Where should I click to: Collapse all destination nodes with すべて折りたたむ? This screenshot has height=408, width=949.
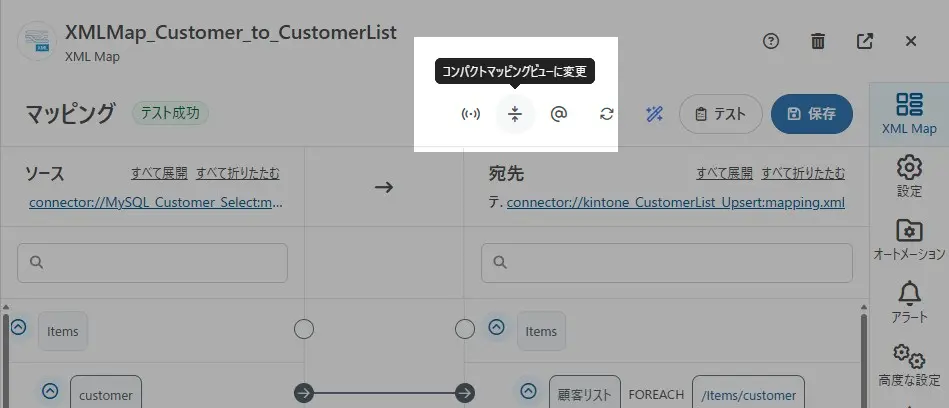(x=803, y=174)
